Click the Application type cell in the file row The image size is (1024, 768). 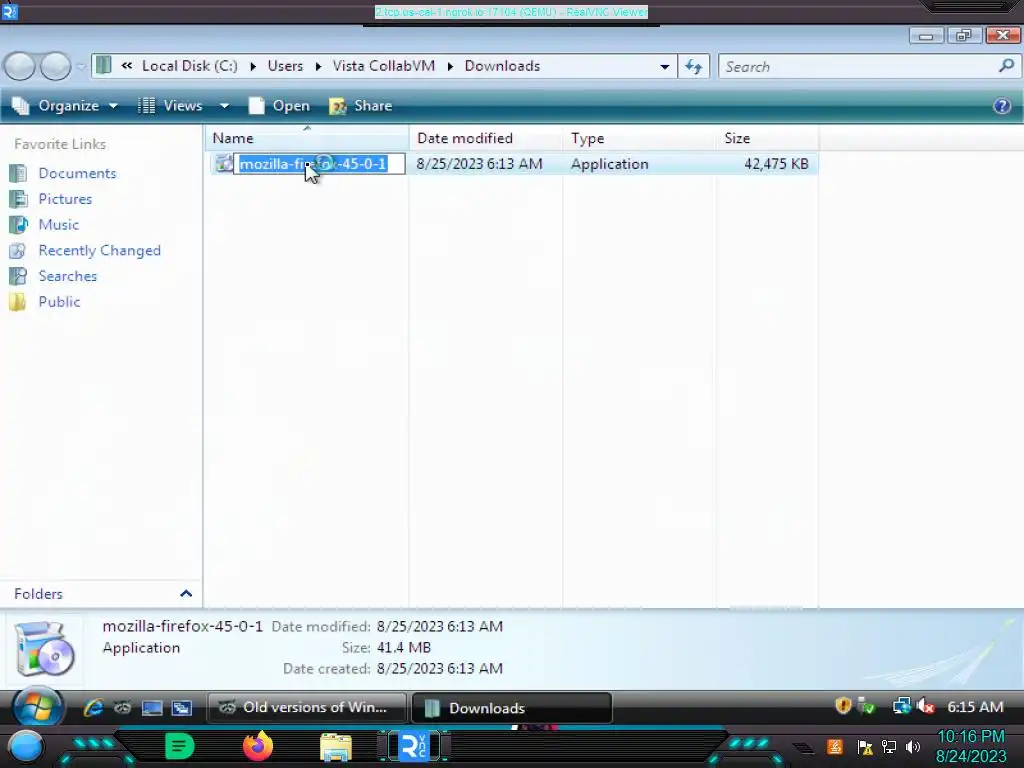click(609, 164)
